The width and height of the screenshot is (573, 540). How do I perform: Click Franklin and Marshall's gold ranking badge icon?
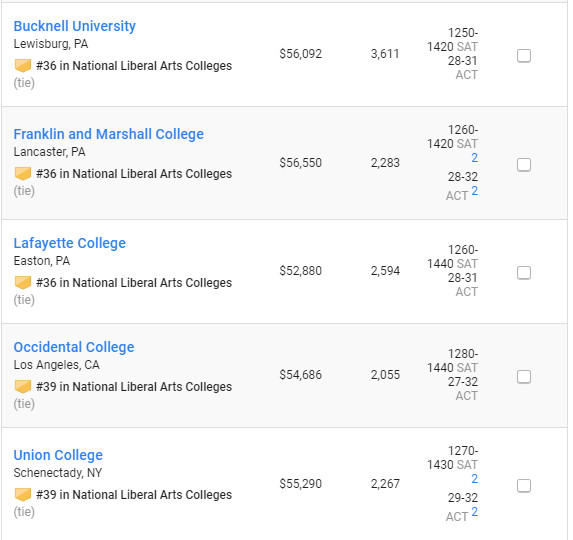pos(23,174)
